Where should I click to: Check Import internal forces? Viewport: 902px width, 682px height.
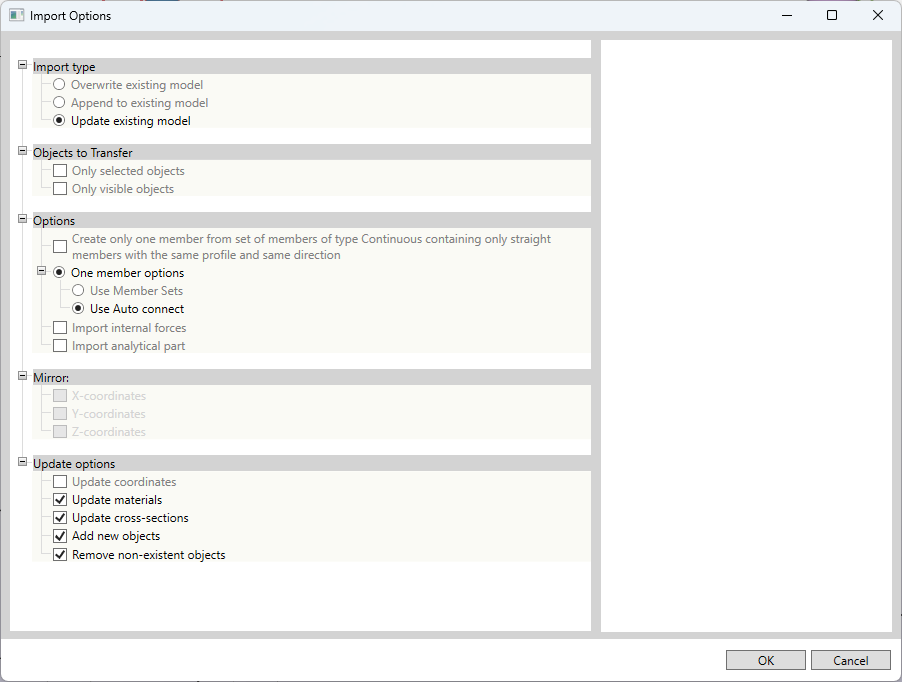pyautogui.click(x=59, y=328)
